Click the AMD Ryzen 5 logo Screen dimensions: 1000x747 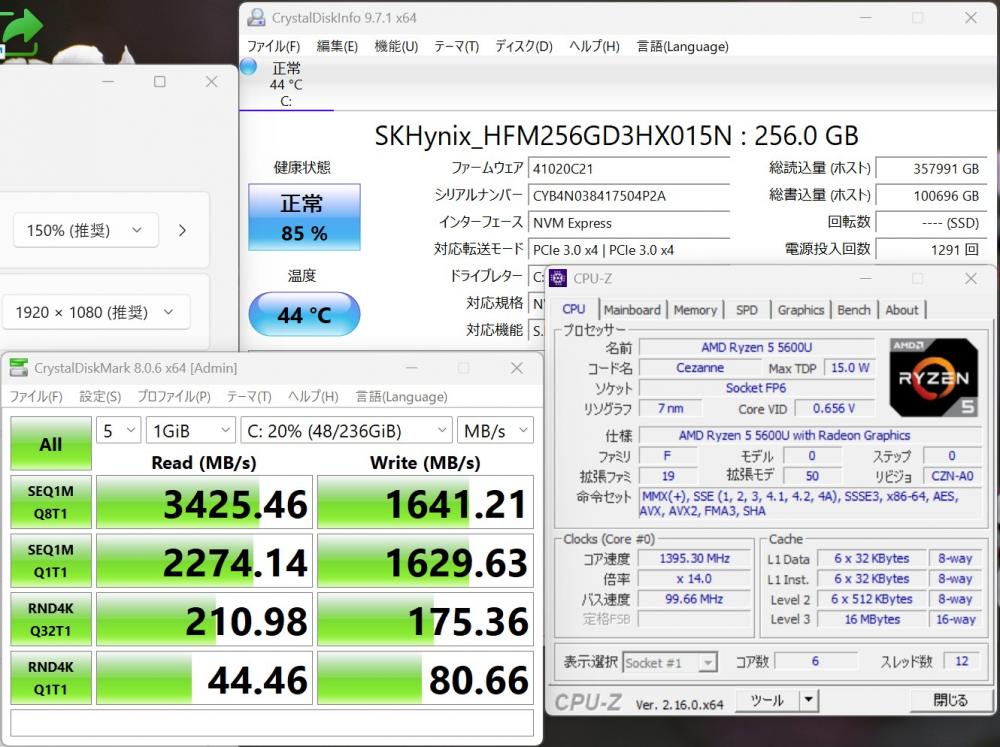coord(933,377)
